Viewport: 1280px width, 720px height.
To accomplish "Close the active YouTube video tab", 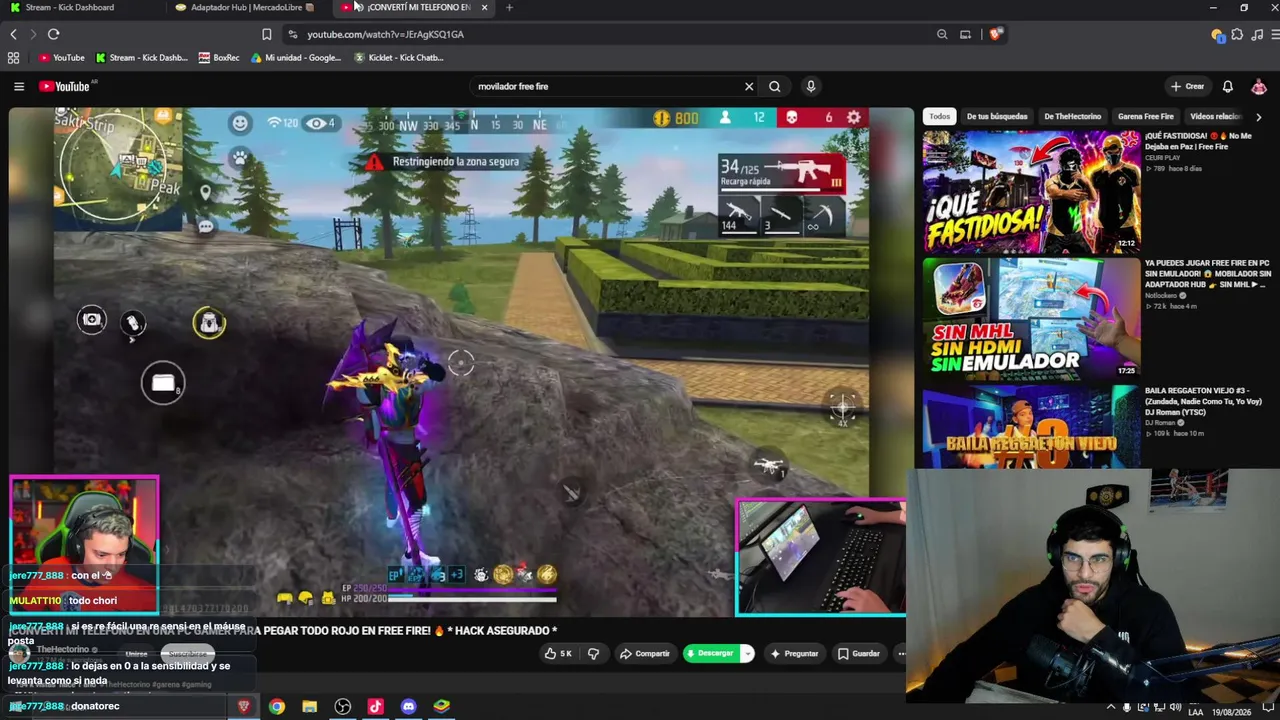I will click(485, 7).
